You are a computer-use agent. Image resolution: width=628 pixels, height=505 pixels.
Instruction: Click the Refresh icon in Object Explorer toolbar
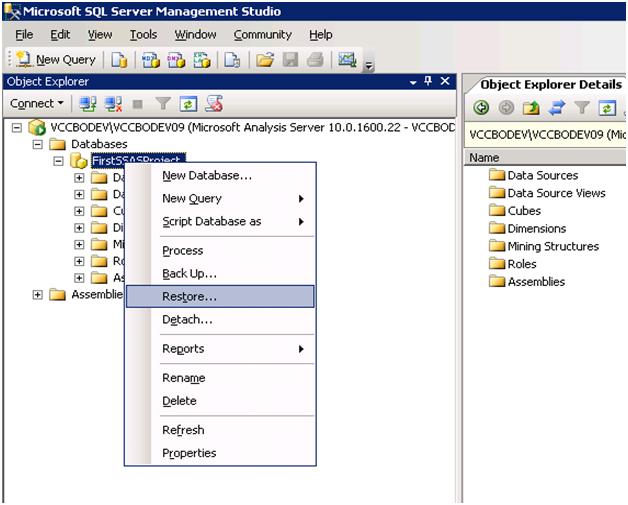click(188, 104)
